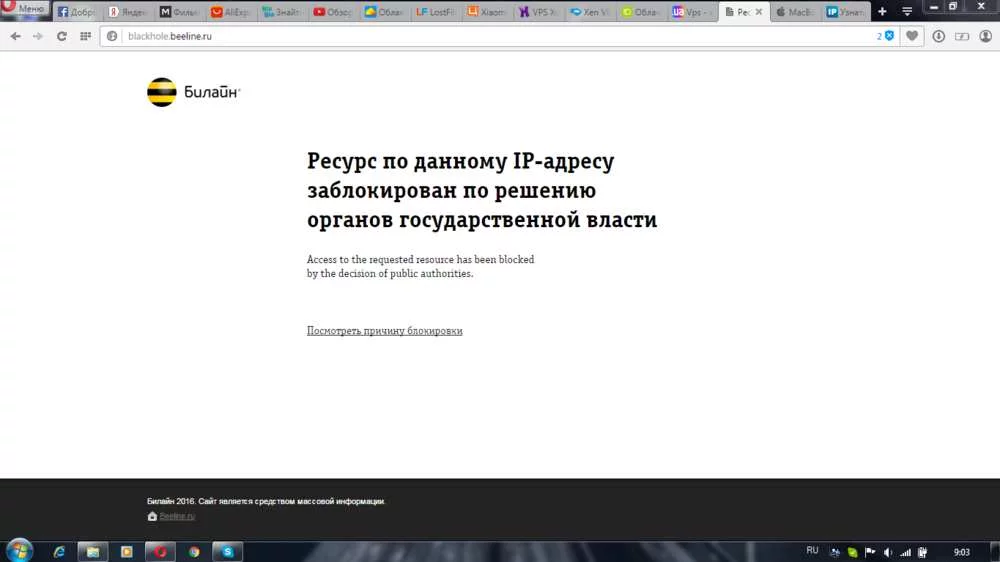This screenshot has width=1000, height=562.
Task: Follow the Beeline.ru footer link
Action: pos(176,516)
